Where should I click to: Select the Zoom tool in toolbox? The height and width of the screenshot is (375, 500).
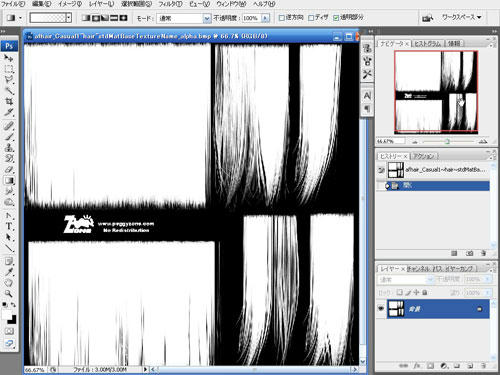pyautogui.click(x=9, y=293)
